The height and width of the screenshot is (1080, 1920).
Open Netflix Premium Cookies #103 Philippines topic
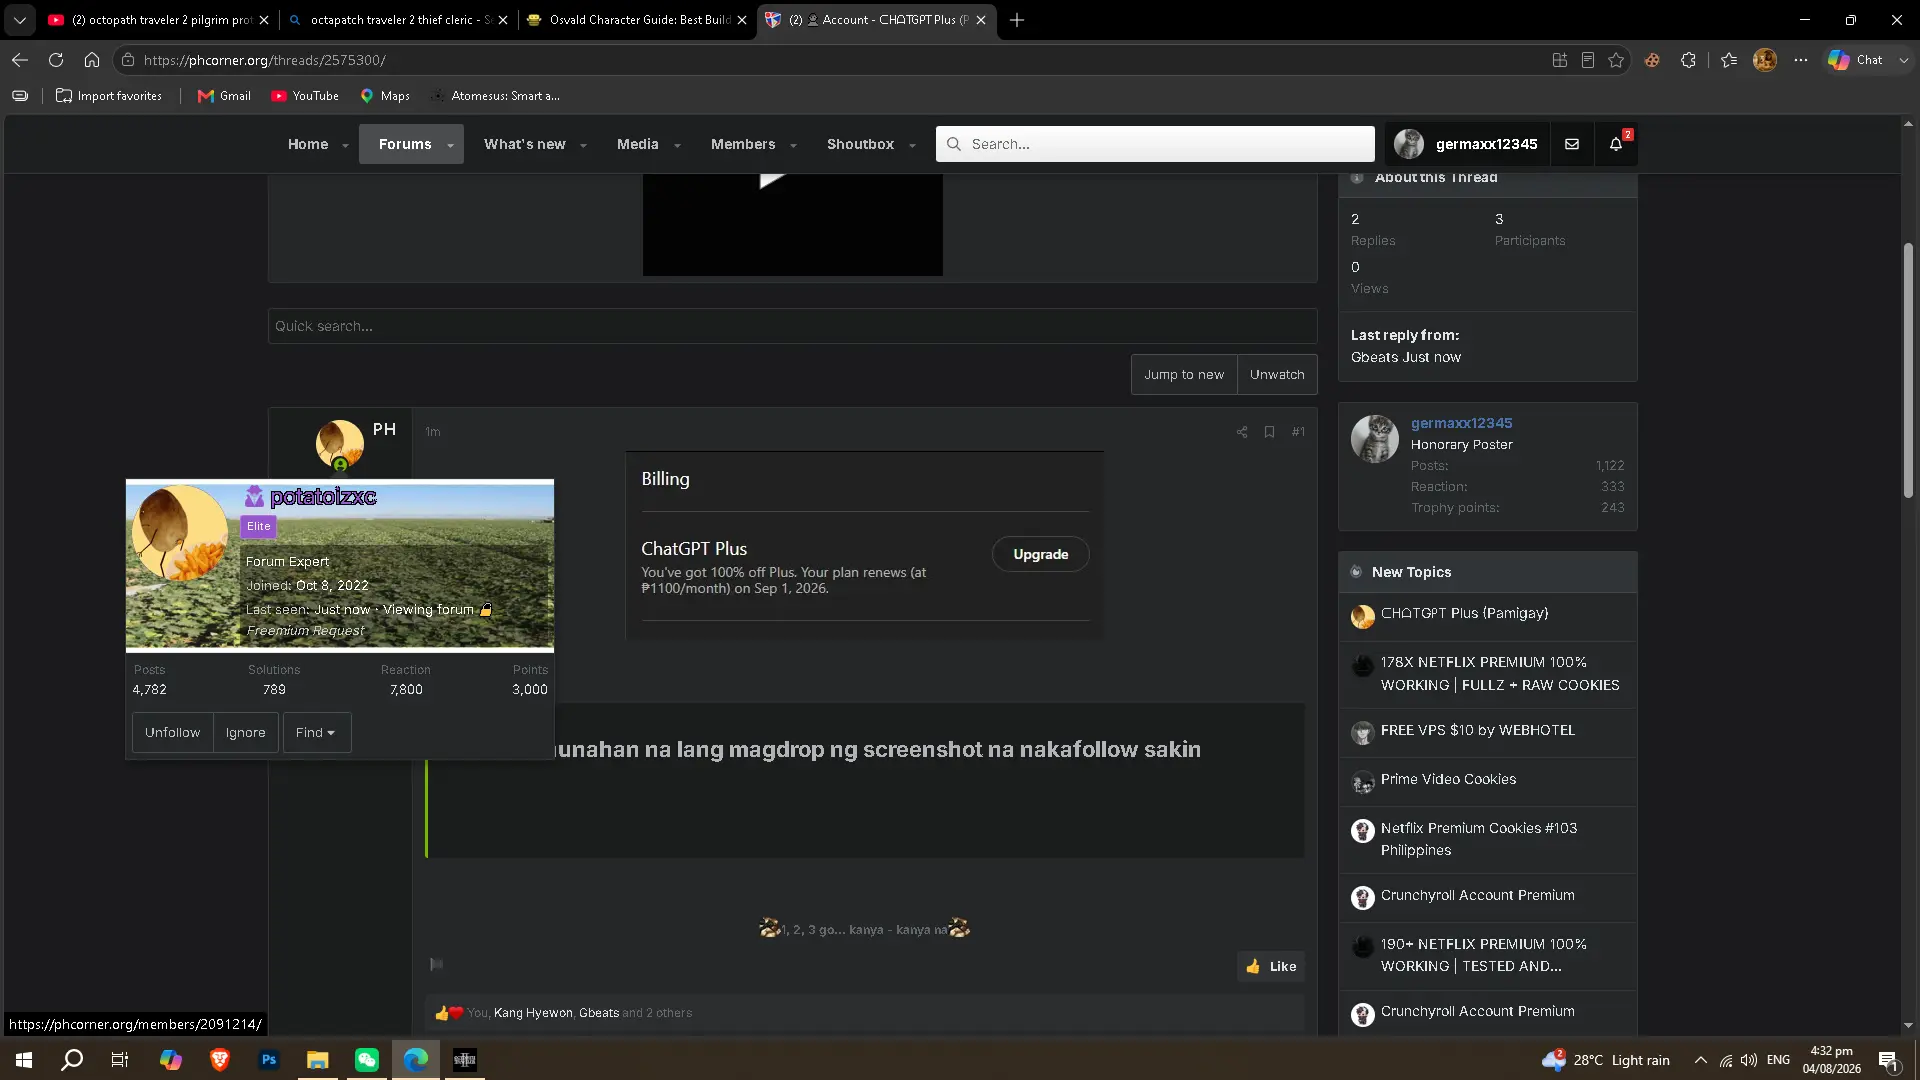click(1479, 839)
